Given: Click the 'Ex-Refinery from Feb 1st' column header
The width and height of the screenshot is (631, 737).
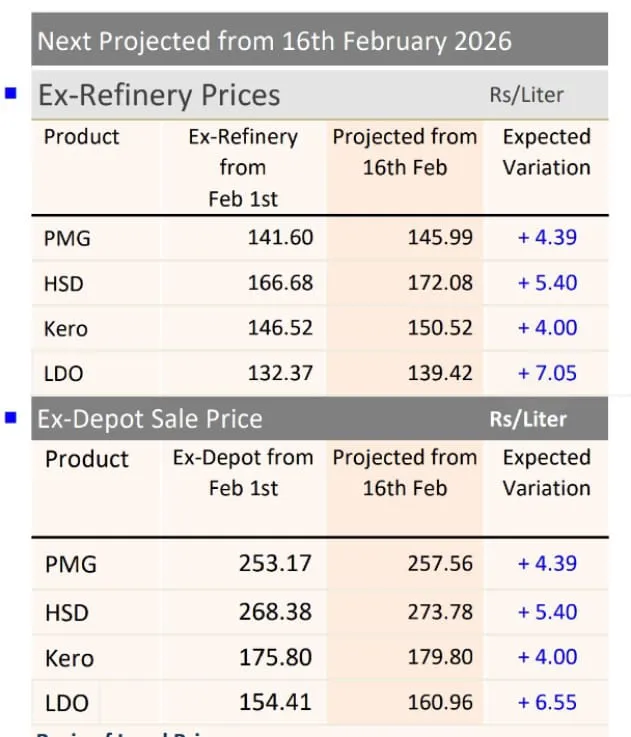Looking at the screenshot, I should [x=243, y=167].
